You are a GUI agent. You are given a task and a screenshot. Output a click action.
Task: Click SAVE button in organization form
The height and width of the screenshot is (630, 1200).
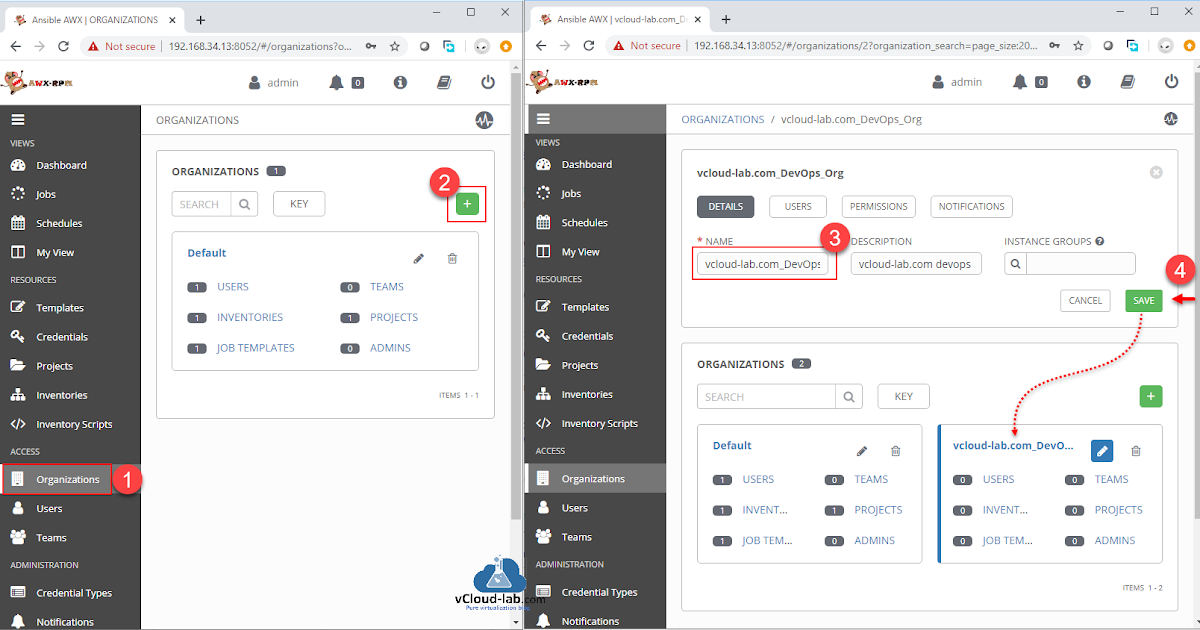pos(1144,300)
